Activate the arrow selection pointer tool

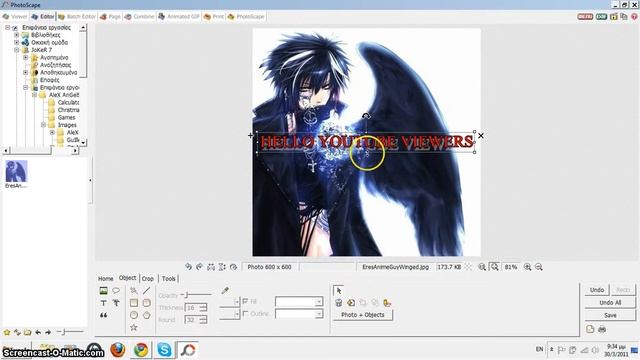pos(338,291)
